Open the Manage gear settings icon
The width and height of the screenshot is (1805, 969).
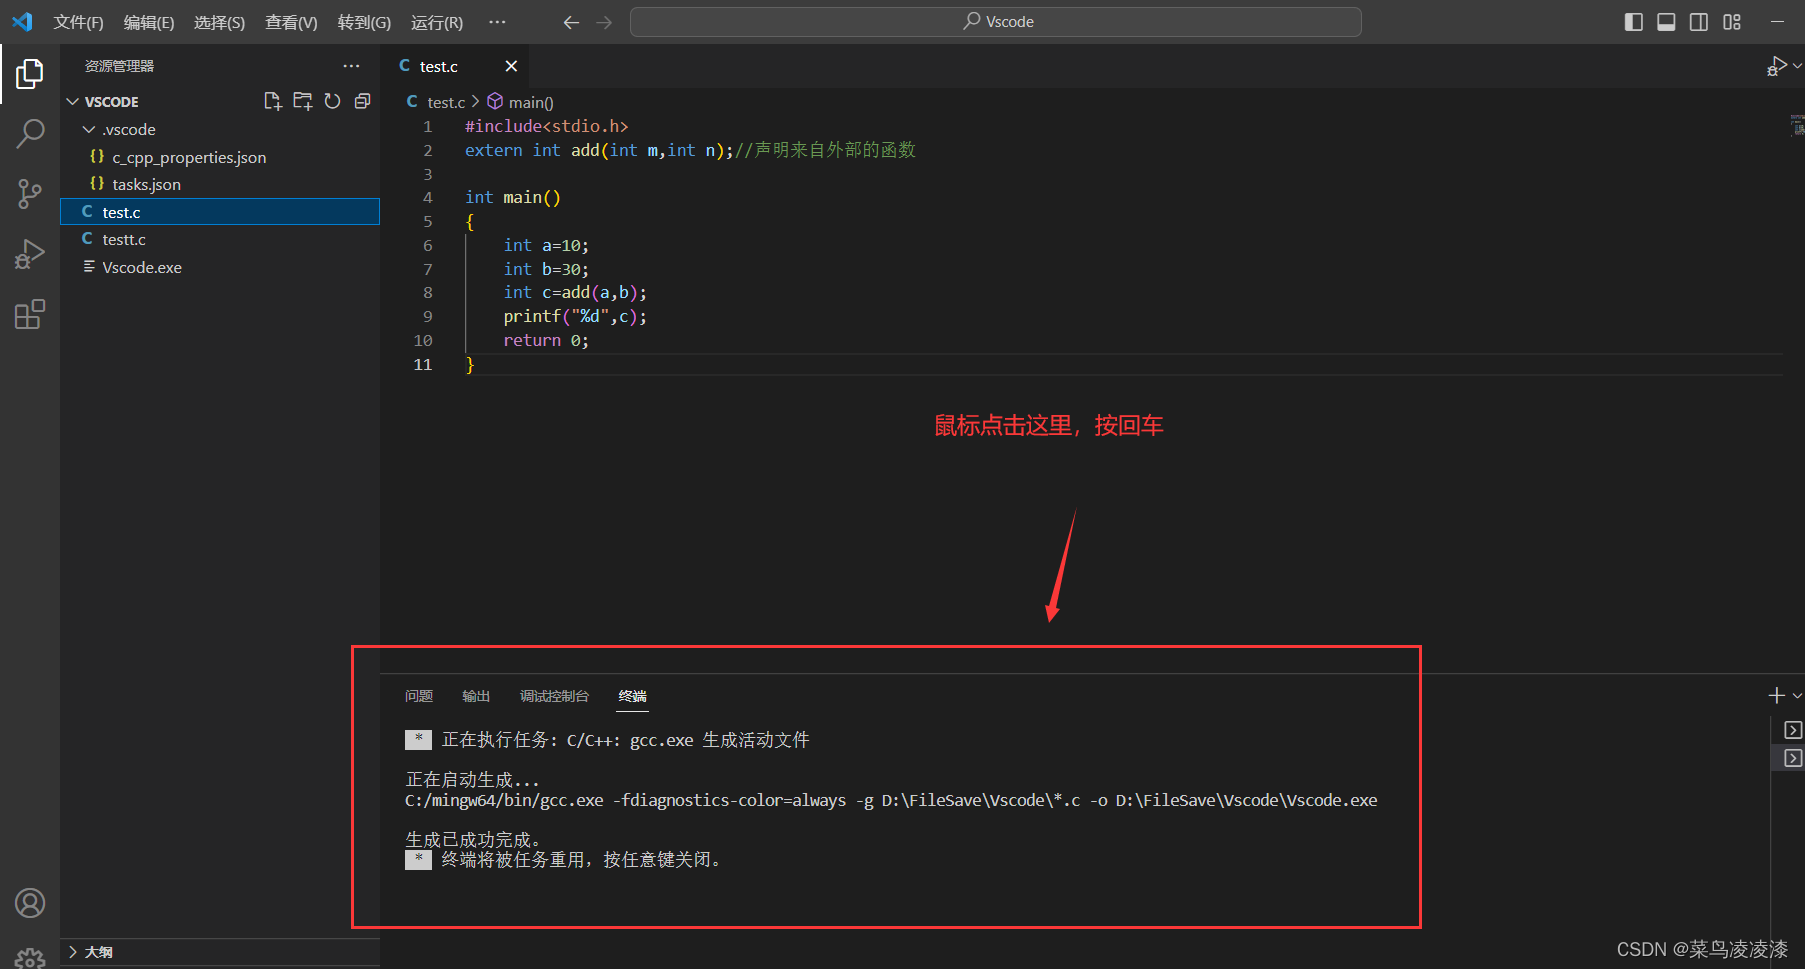pyautogui.click(x=30, y=958)
